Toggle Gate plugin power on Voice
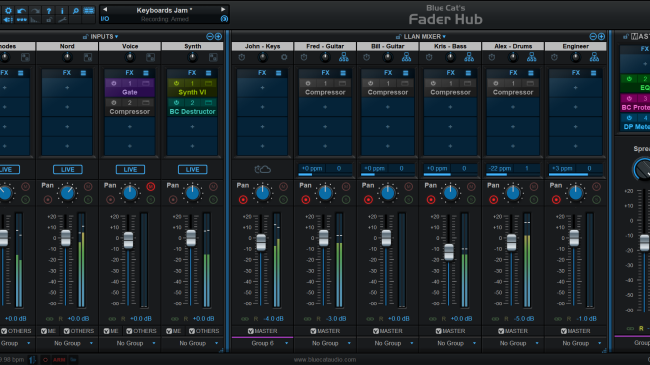Image resolution: width=650 pixels, height=365 pixels. [114, 83]
